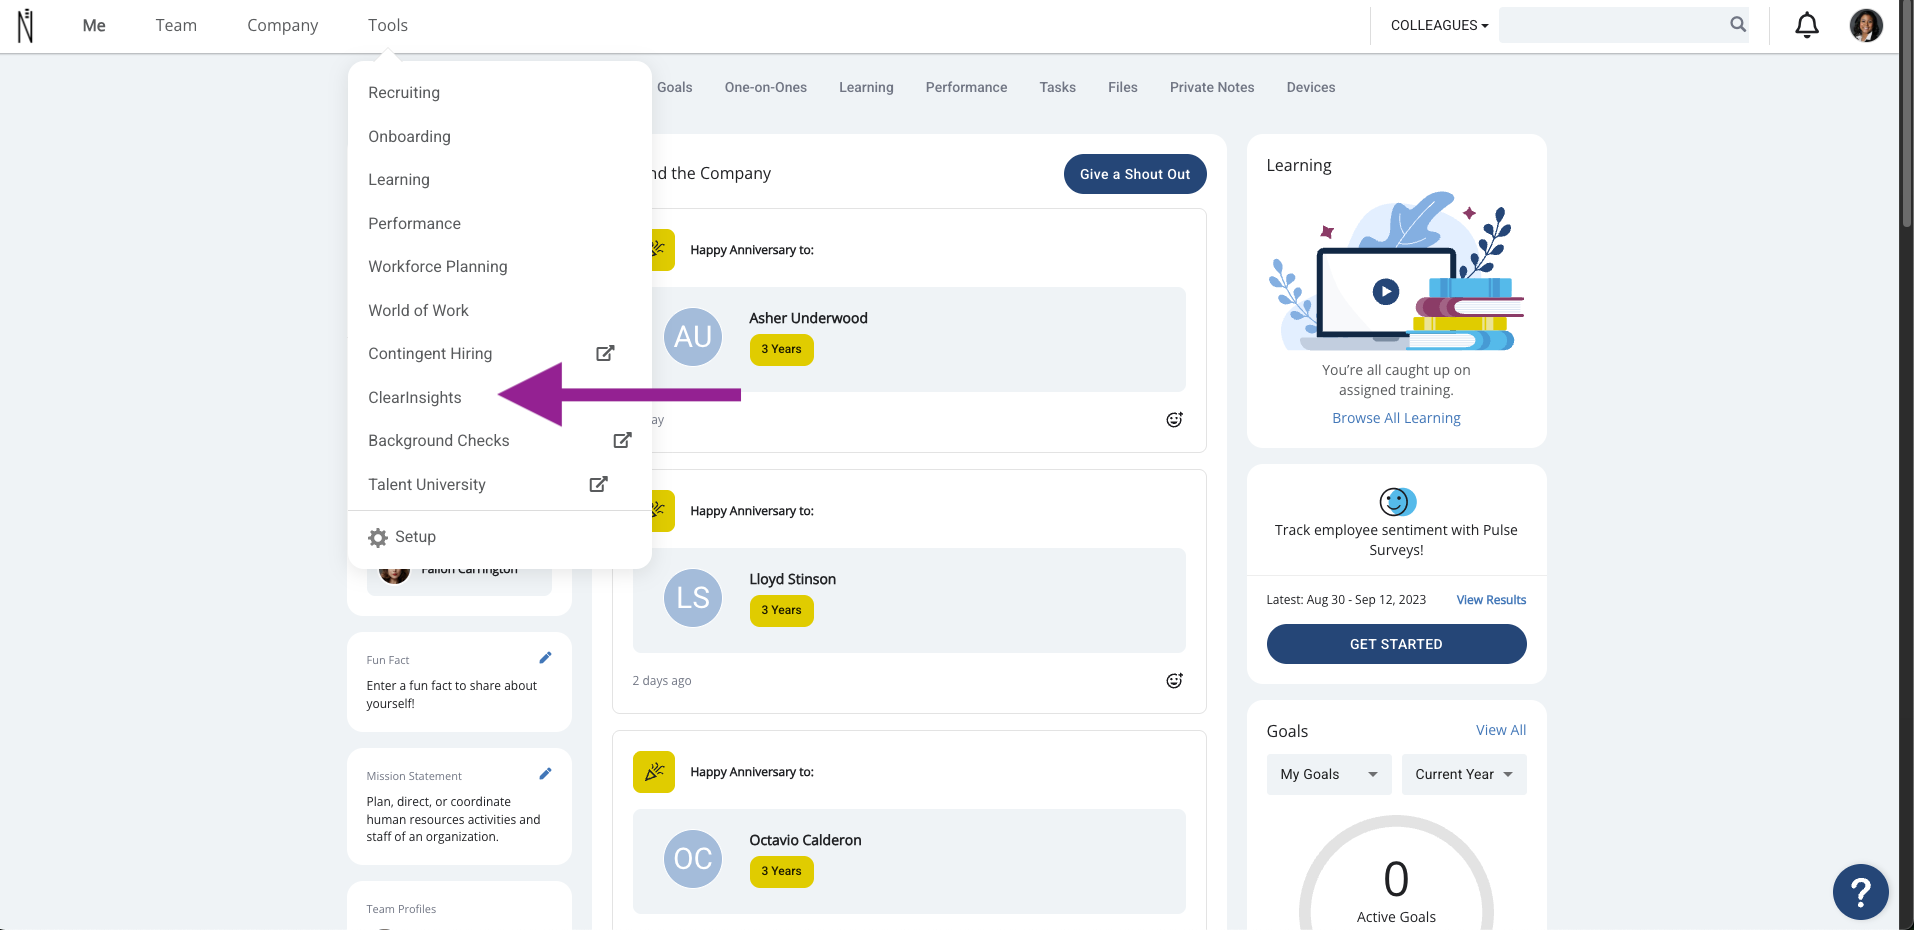Add reaction to Asher Underwood anniversary post
This screenshot has height=930, width=1914.
1174,420
